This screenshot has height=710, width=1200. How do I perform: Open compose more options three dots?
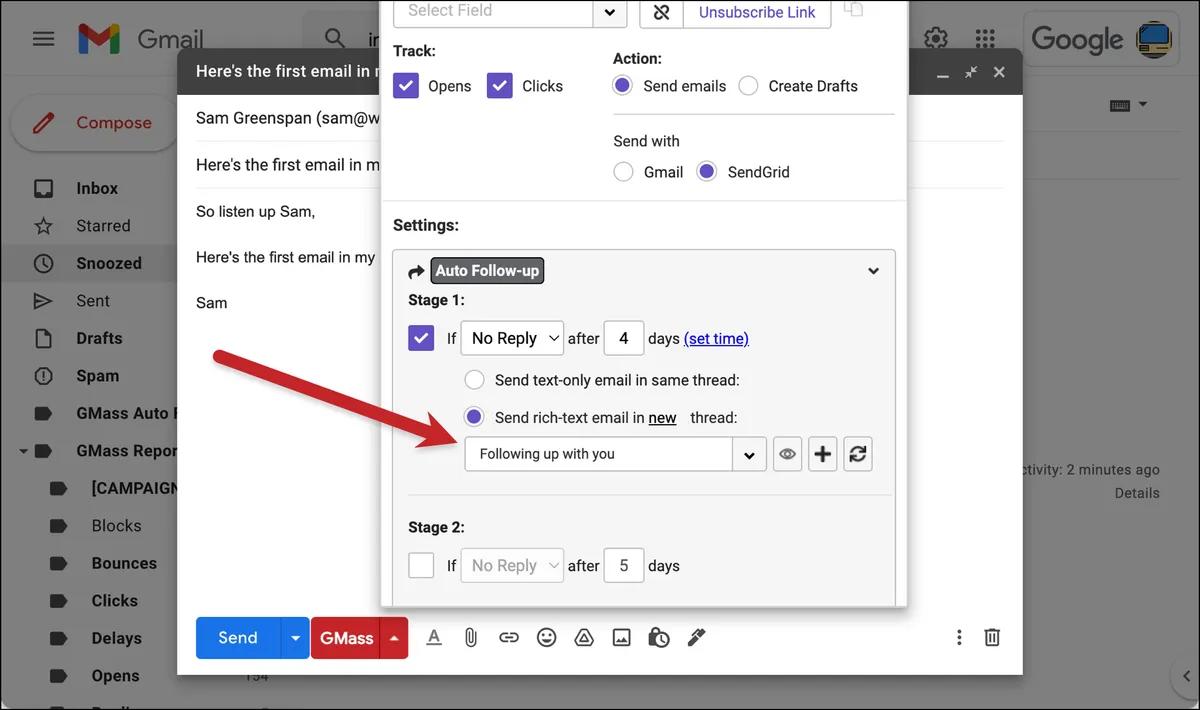(x=959, y=637)
